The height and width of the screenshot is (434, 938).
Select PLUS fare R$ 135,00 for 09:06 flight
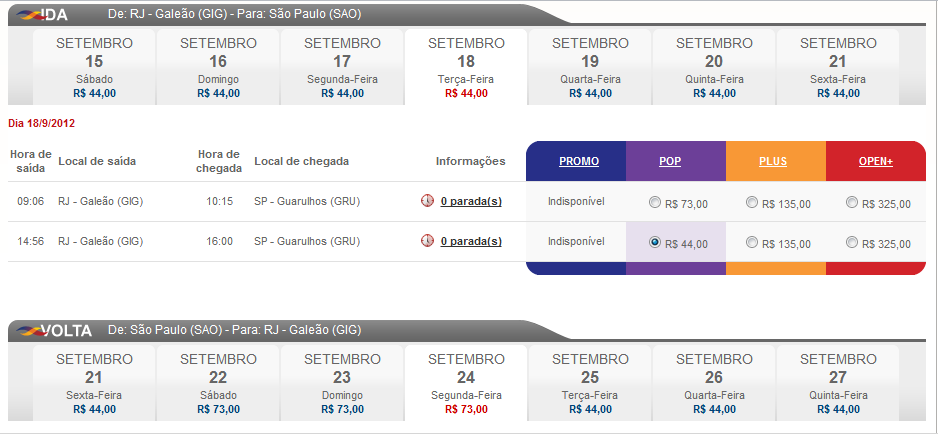coord(753,203)
